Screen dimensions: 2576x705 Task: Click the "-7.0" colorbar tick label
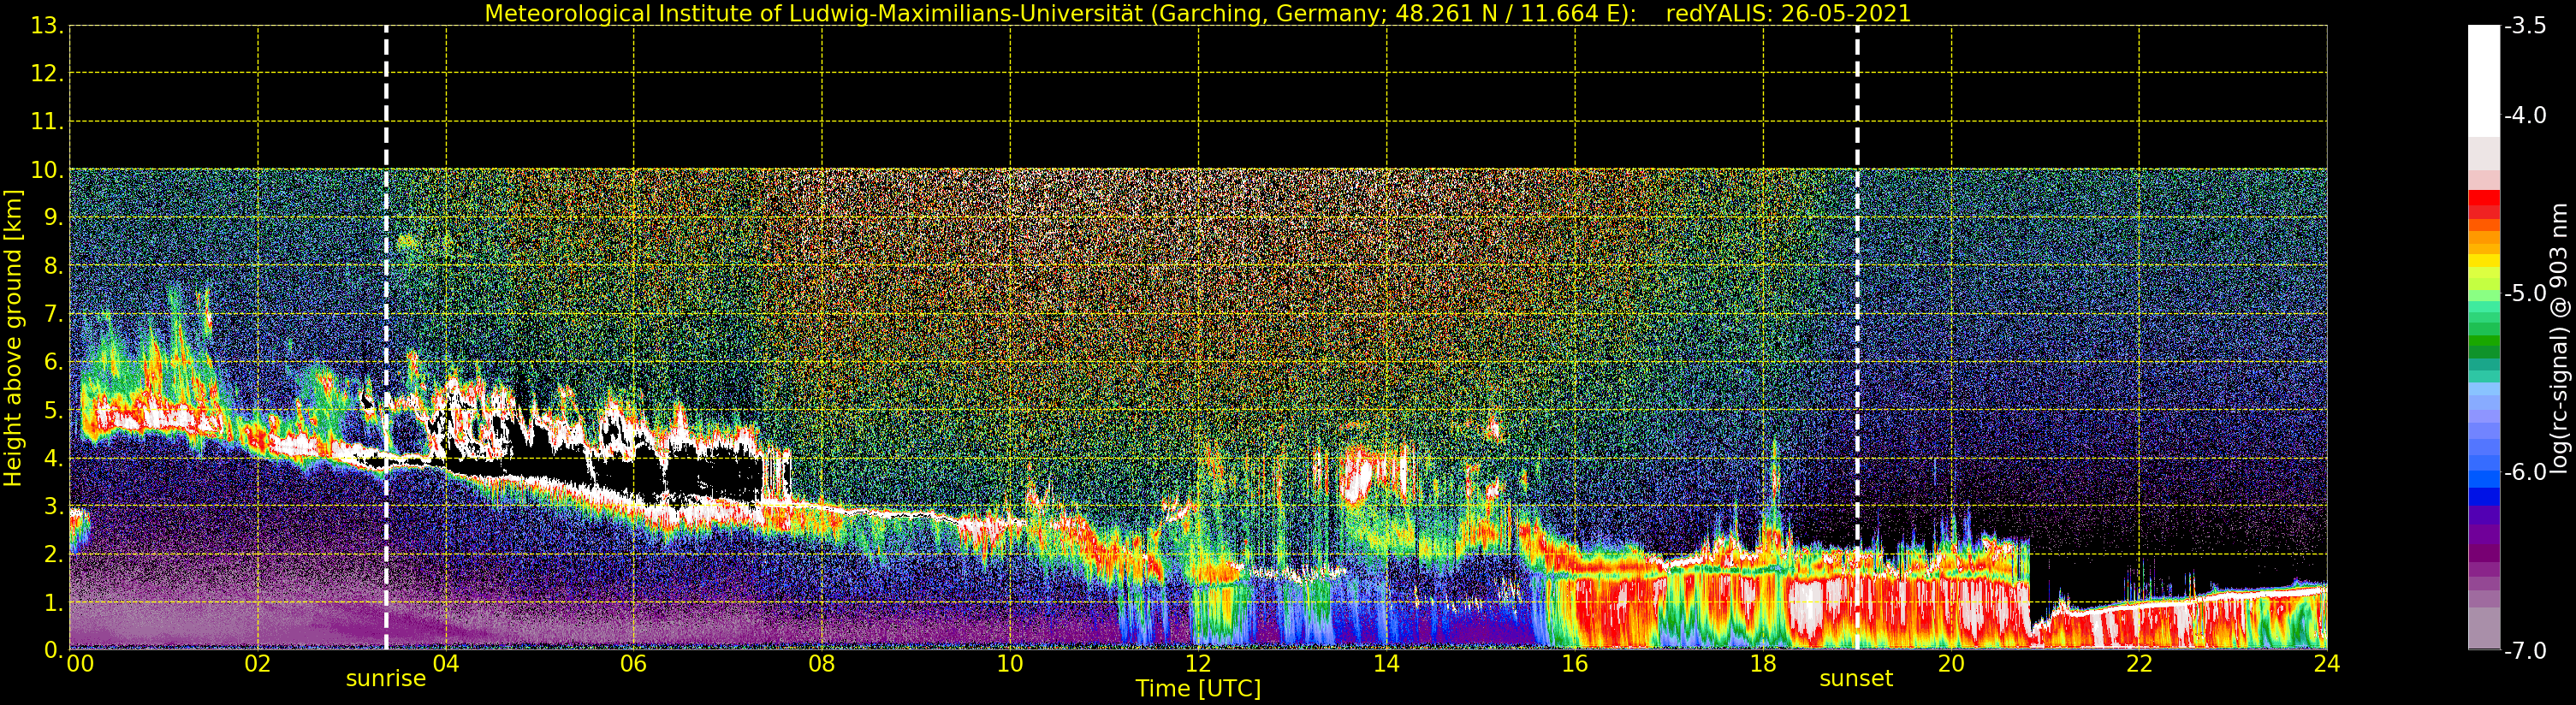tap(2525, 651)
